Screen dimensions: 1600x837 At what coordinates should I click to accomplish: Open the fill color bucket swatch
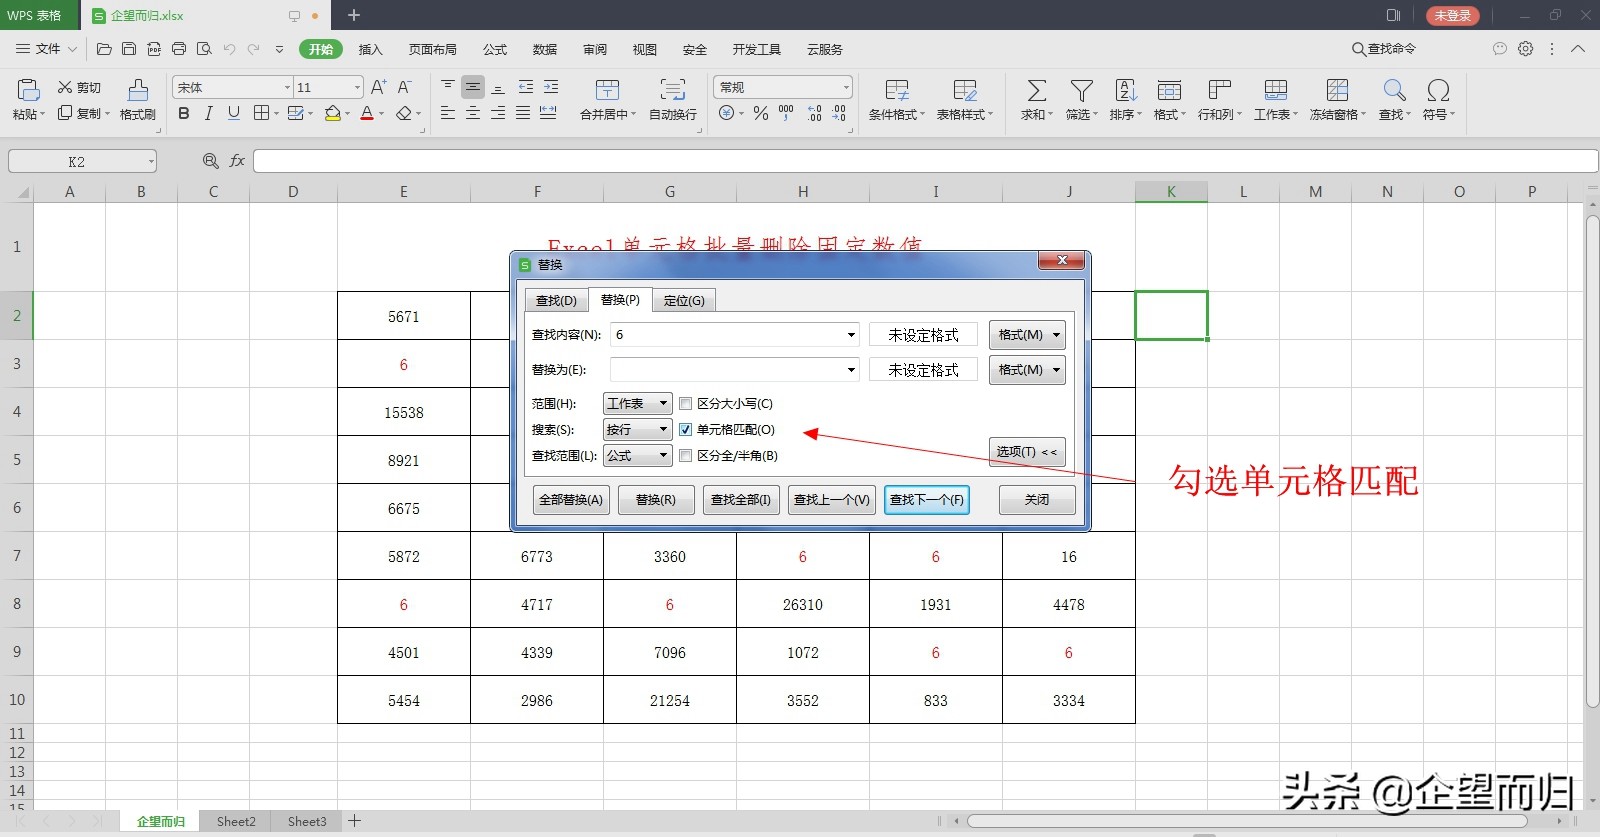point(333,113)
